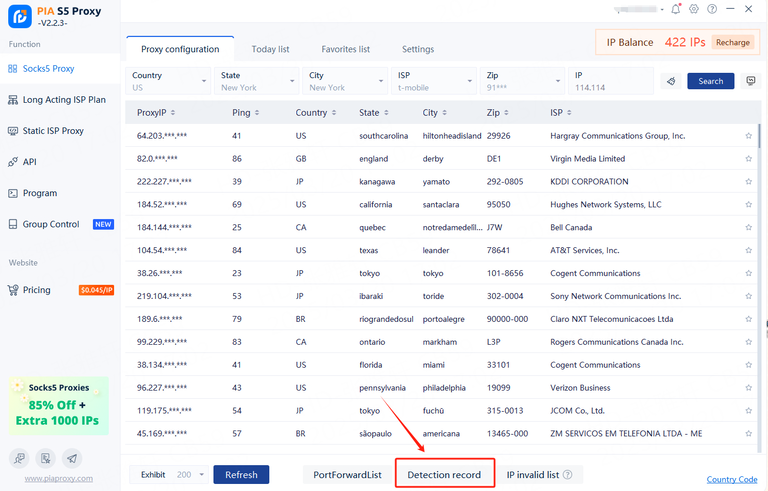The height and width of the screenshot is (491, 768).
Task: Open settings via the gear icon
Action: (692, 10)
